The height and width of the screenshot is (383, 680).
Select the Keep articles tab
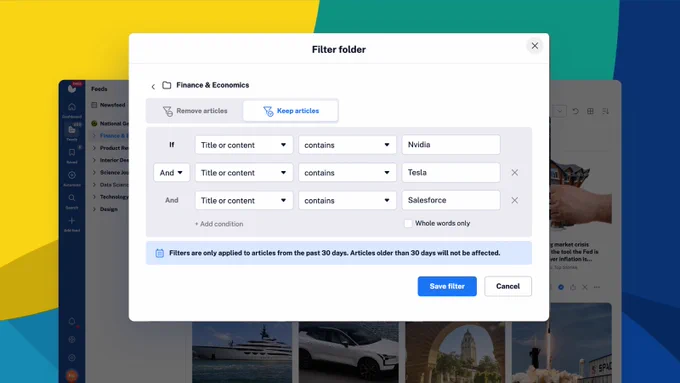point(291,111)
